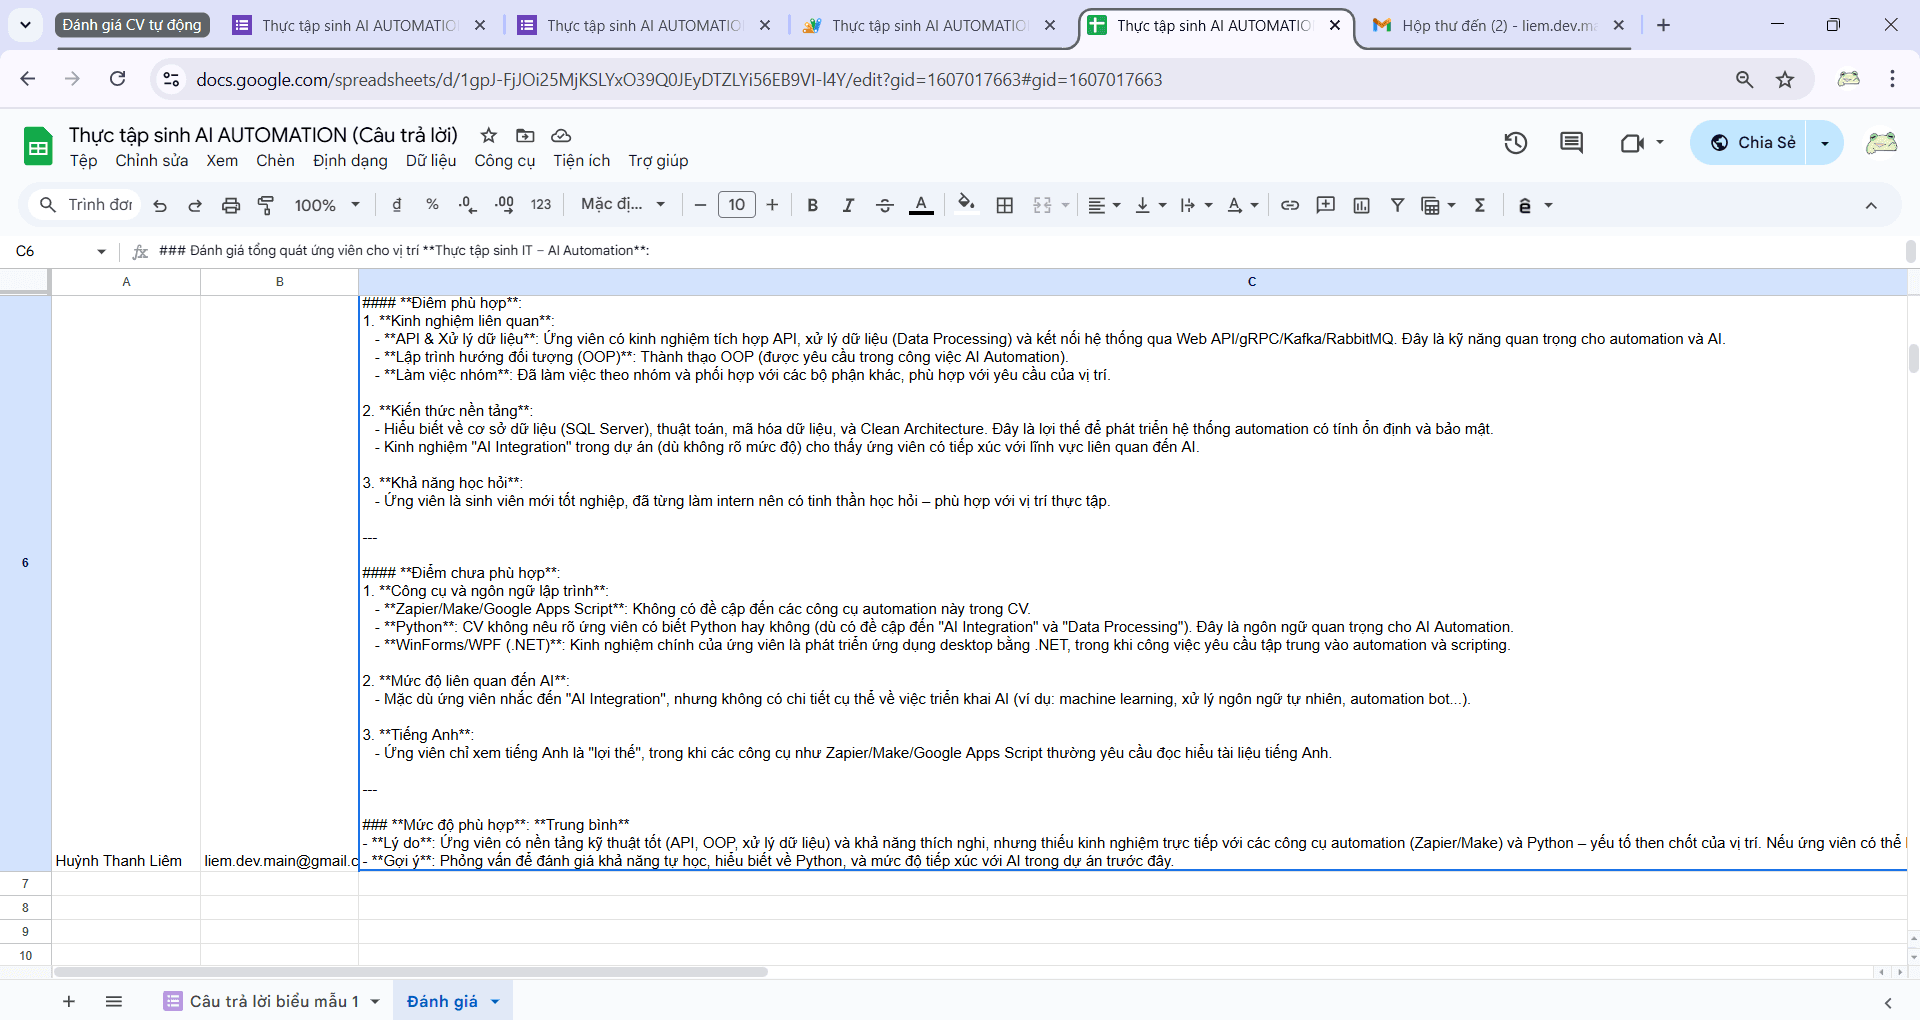The width and height of the screenshot is (1920, 1020).
Task: Open the Borders tool
Action: [1005, 205]
